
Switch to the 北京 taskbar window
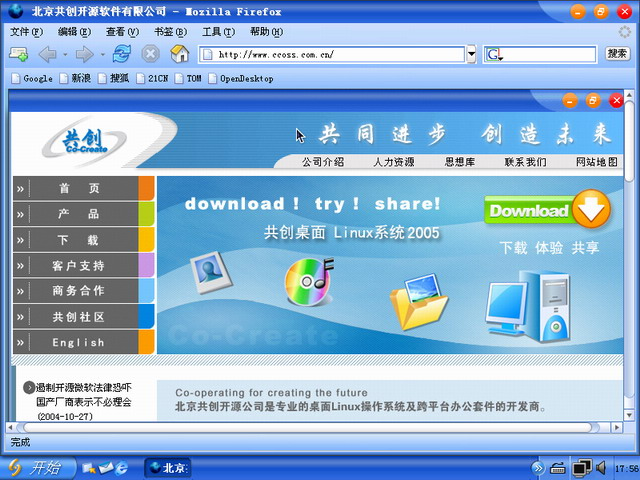[168, 468]
